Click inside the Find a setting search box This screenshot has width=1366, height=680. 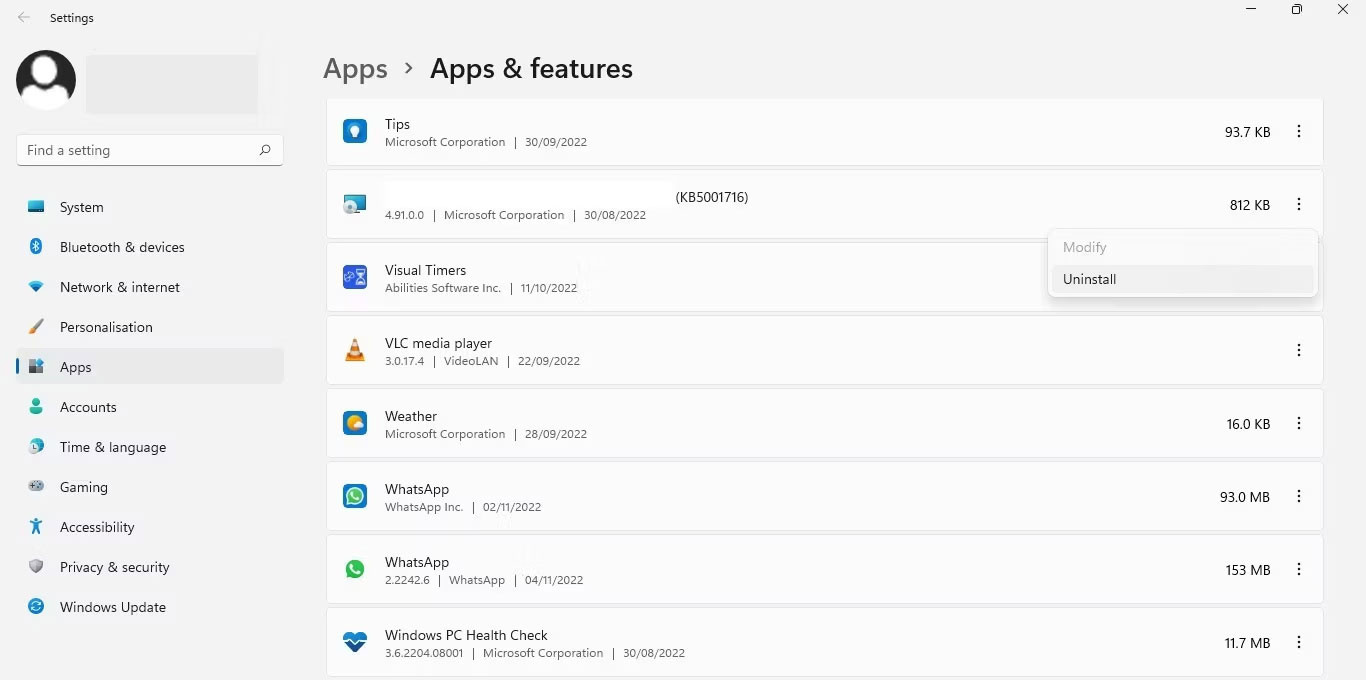[x=140, y=150]
